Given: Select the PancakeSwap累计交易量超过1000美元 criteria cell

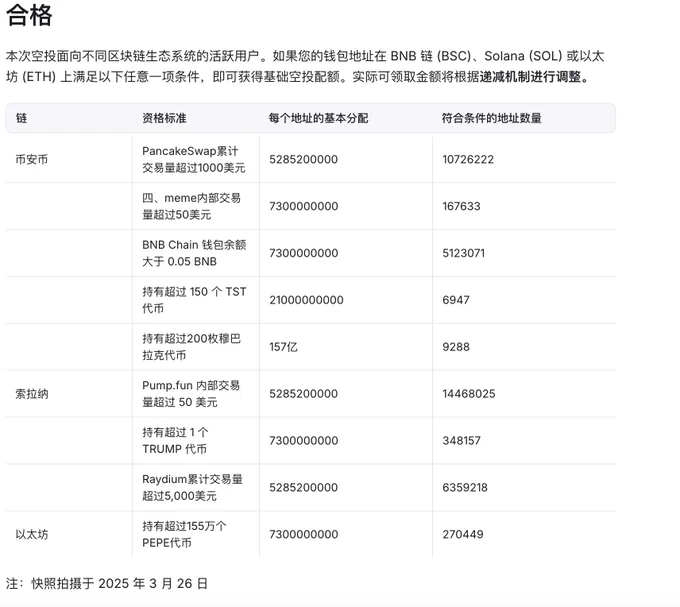Looking at the screenshot, I should click(194, 160).
